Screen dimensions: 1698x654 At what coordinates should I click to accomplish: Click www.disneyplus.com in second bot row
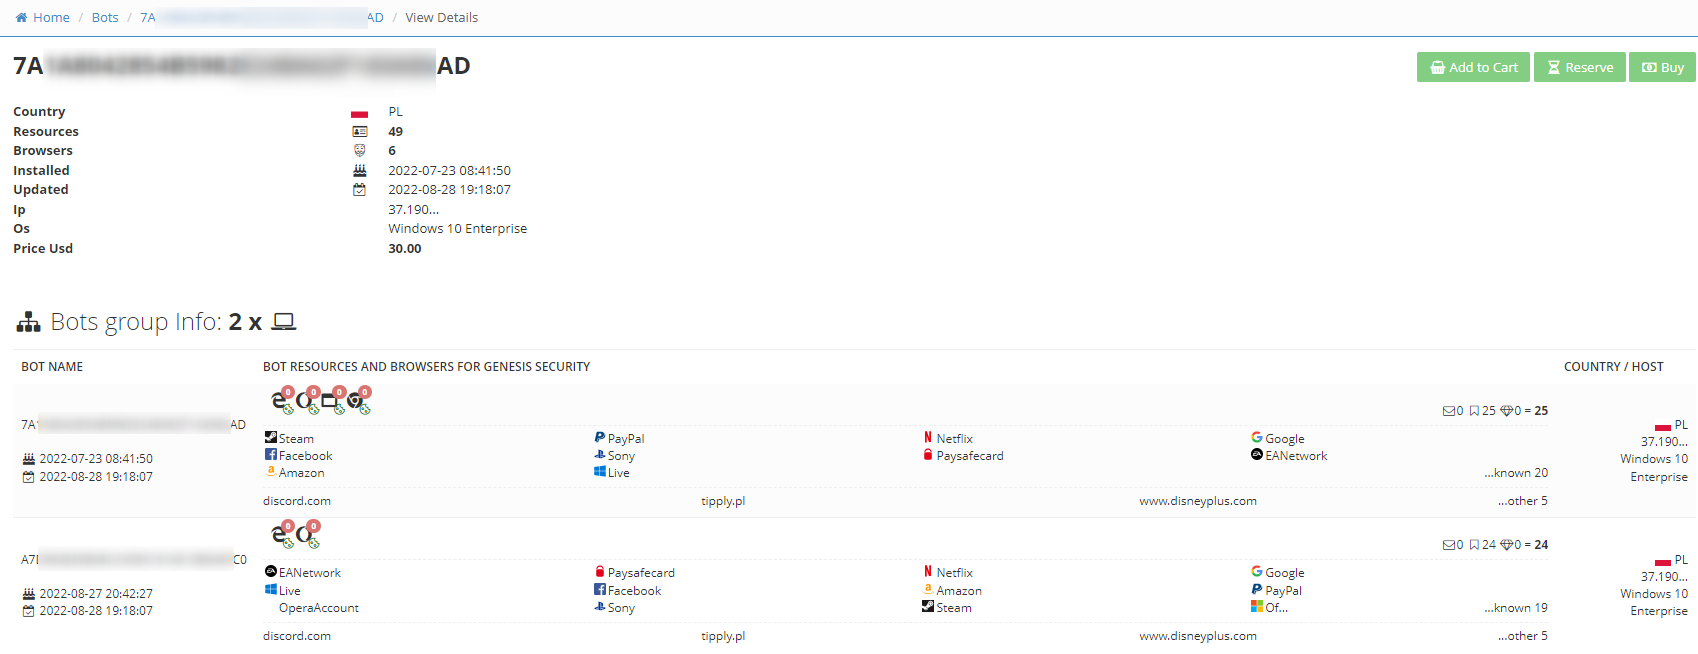point(1198,636)
